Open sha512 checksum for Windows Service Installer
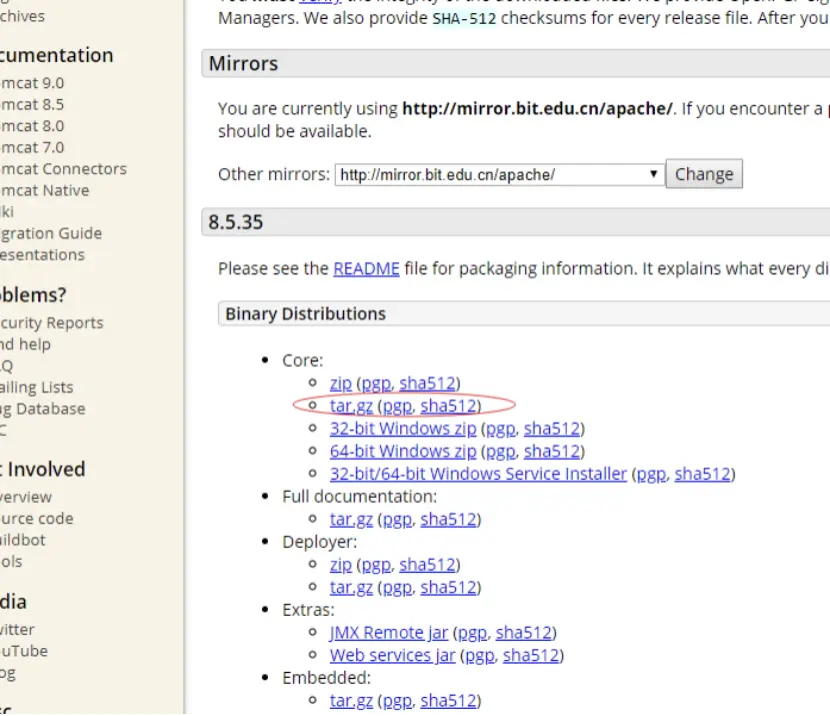This screenshot has width=830, height=716. pos(702,474)
